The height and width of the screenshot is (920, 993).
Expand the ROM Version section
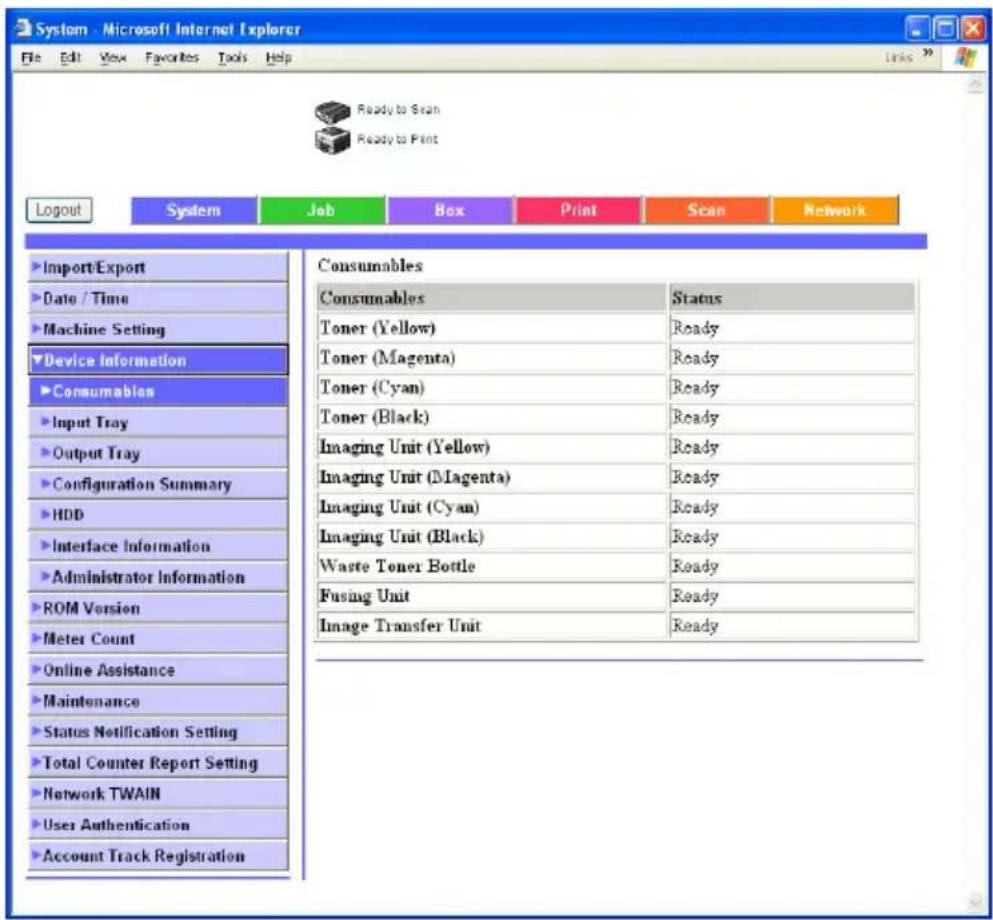tap(158, 608)
